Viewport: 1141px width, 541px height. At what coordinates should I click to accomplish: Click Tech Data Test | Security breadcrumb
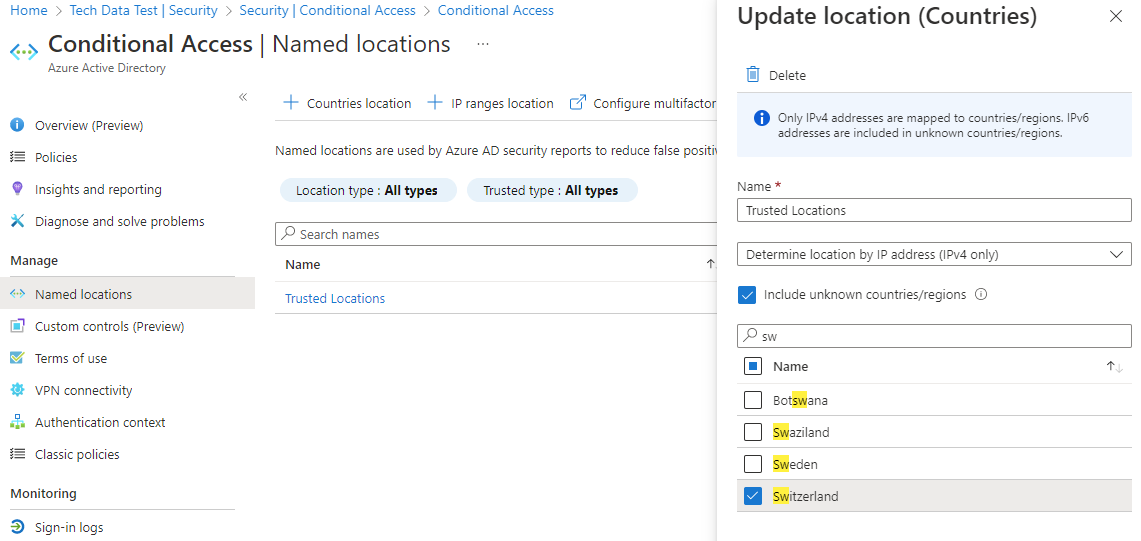[x=143, y=10]
